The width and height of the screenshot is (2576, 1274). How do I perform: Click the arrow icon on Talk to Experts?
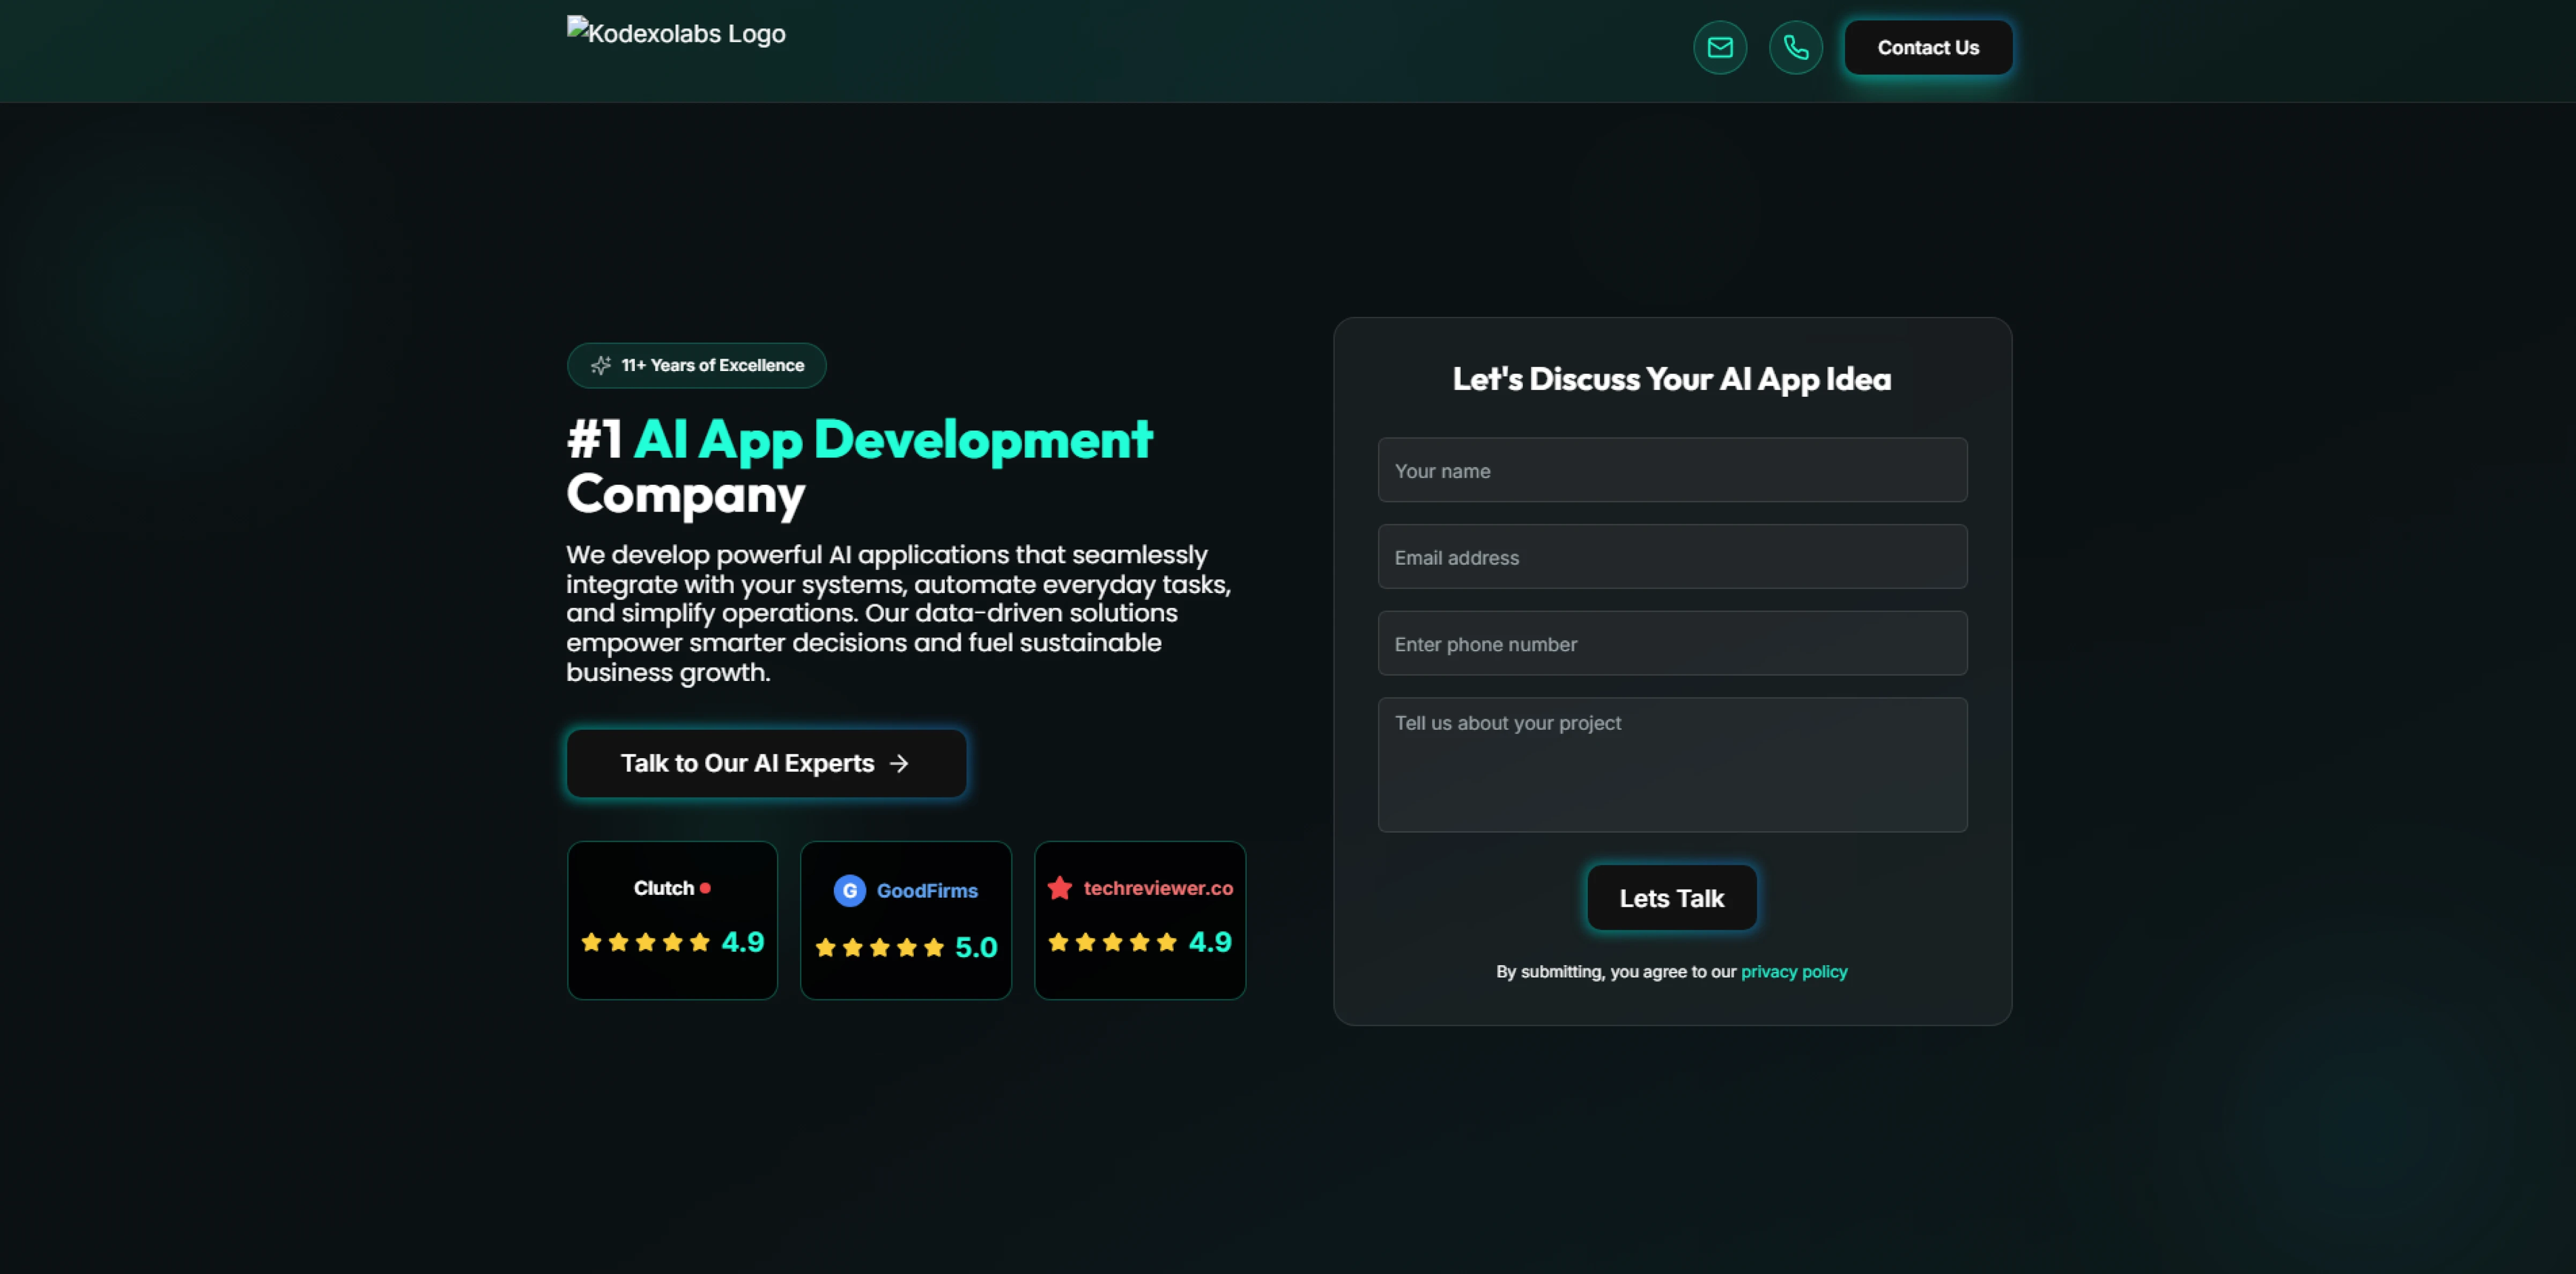pos(899,763)
